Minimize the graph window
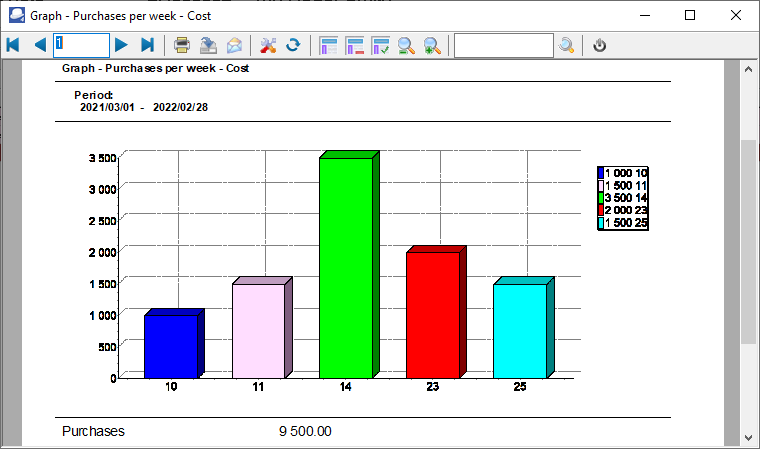This screenshot has width=760, height=449. [x=645, y=15]
